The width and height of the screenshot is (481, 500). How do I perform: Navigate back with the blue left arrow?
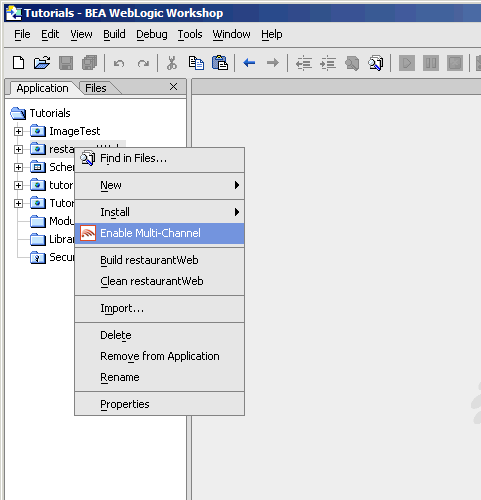pyautogui.click(x=249, y=63)
